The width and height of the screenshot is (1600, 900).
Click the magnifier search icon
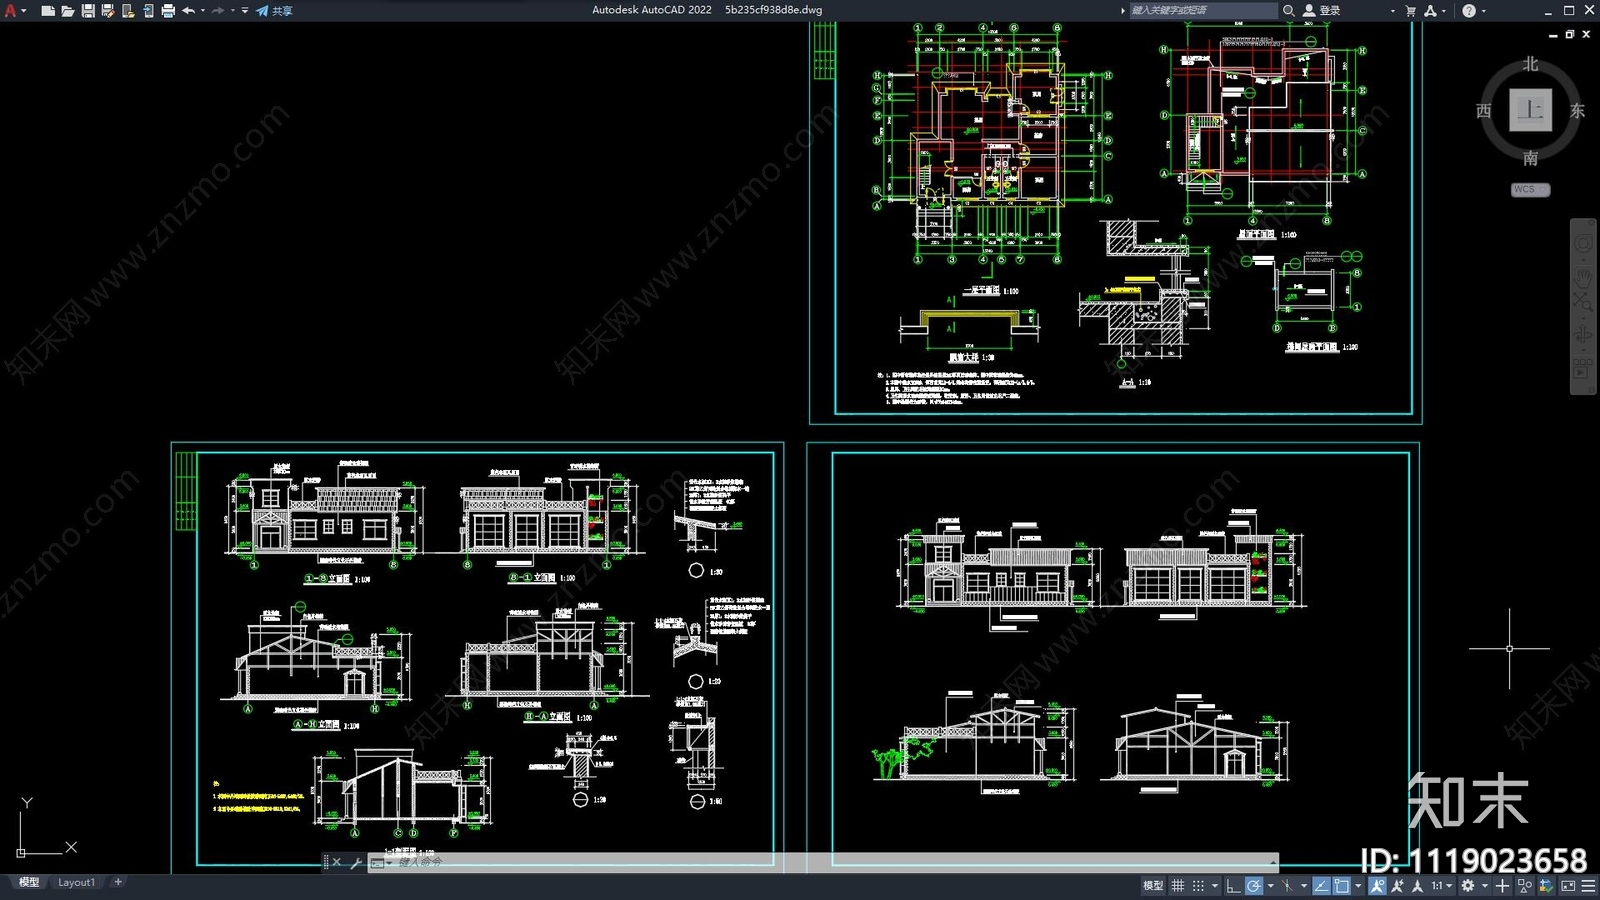[1289, 10]
